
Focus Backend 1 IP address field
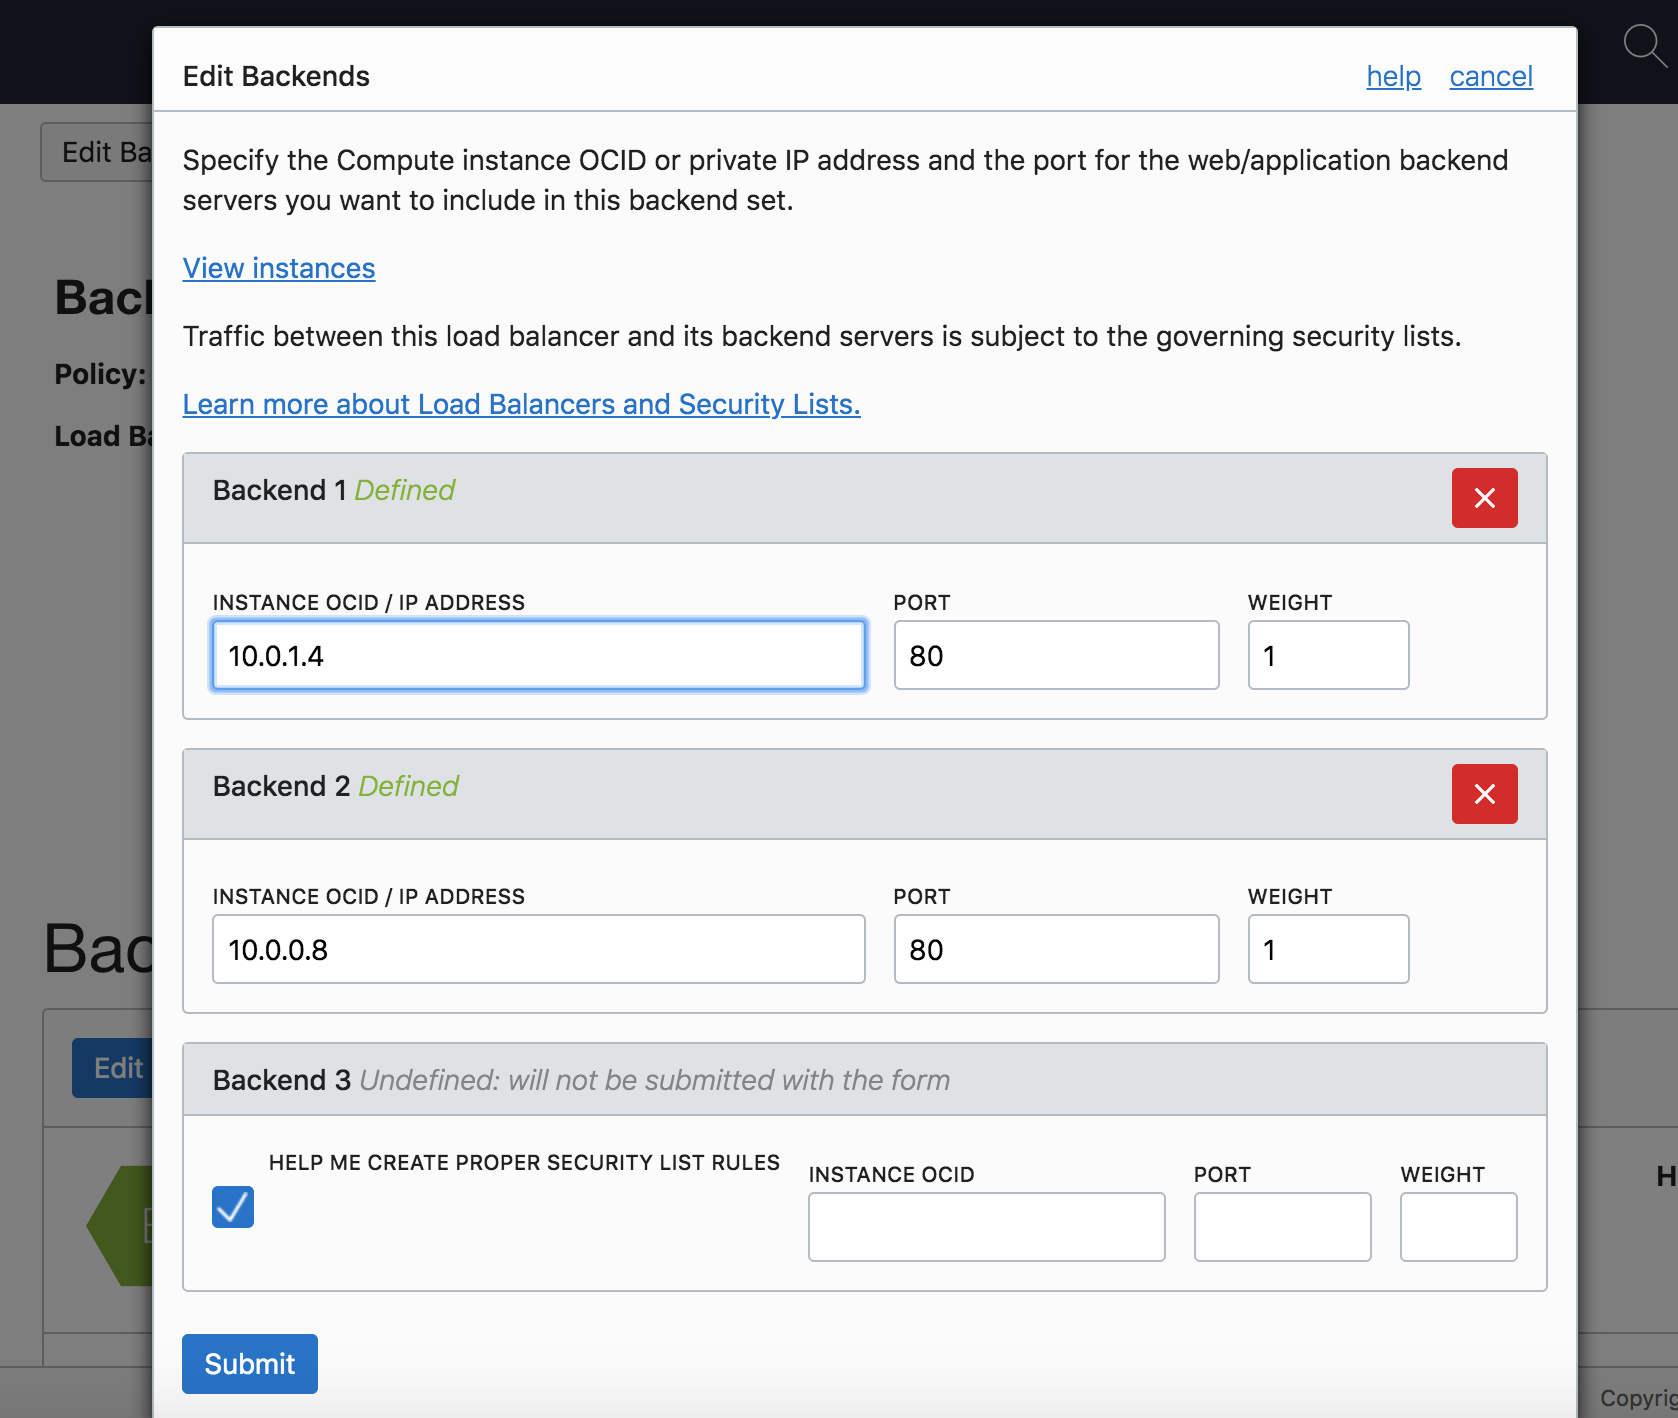click(539, 656)
